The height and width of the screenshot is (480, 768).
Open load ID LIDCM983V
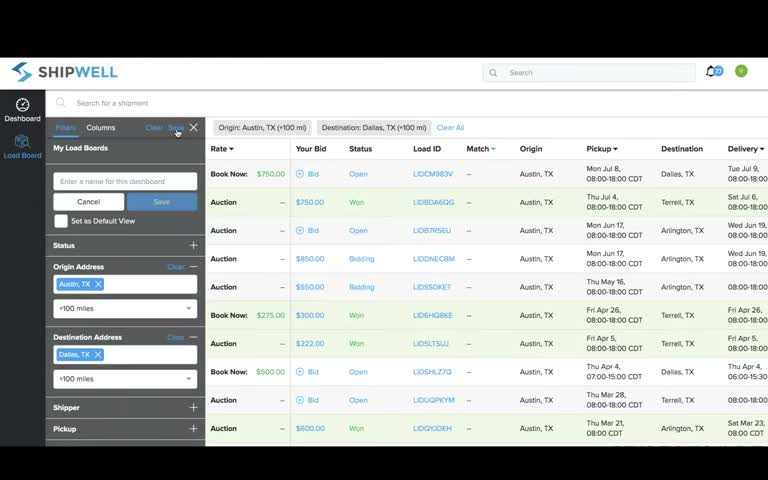pos(433,174)
